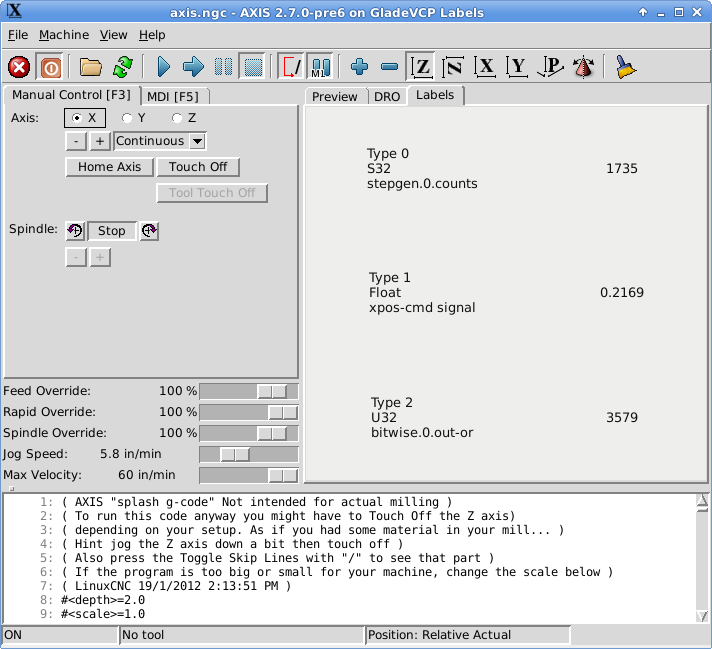This screenshot has height=649, width=712.
Task: Open the View menu
Action: point(114,35)
